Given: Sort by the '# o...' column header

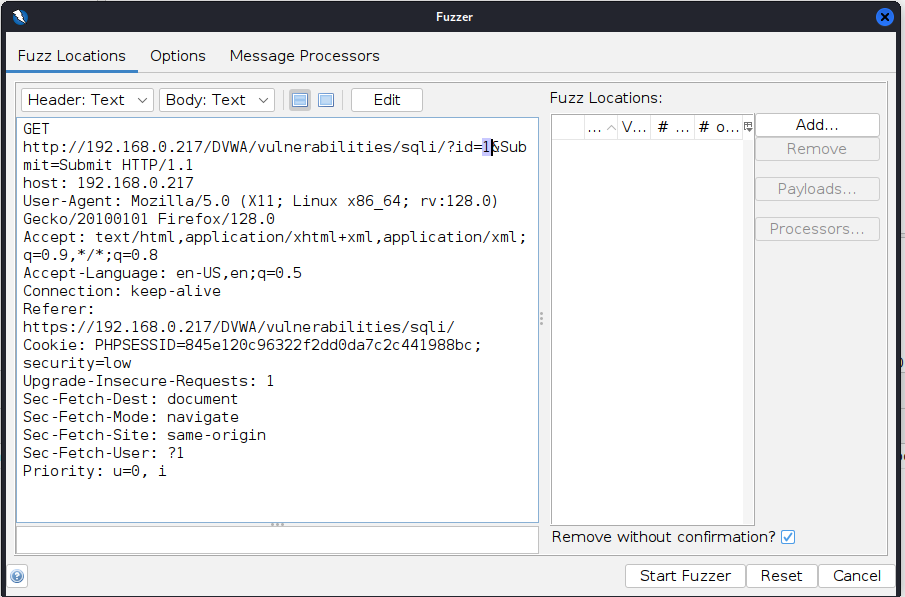Looking at the screenshot, I should 719,127.
